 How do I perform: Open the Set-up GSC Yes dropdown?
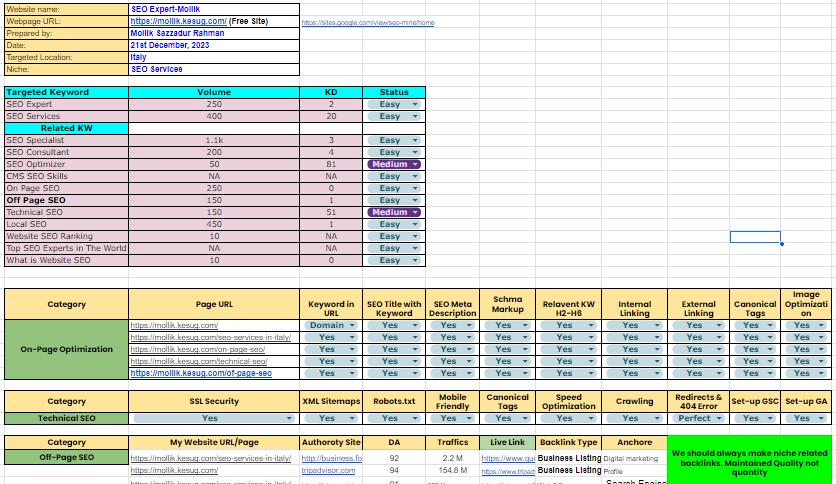(x=755, y=418)
